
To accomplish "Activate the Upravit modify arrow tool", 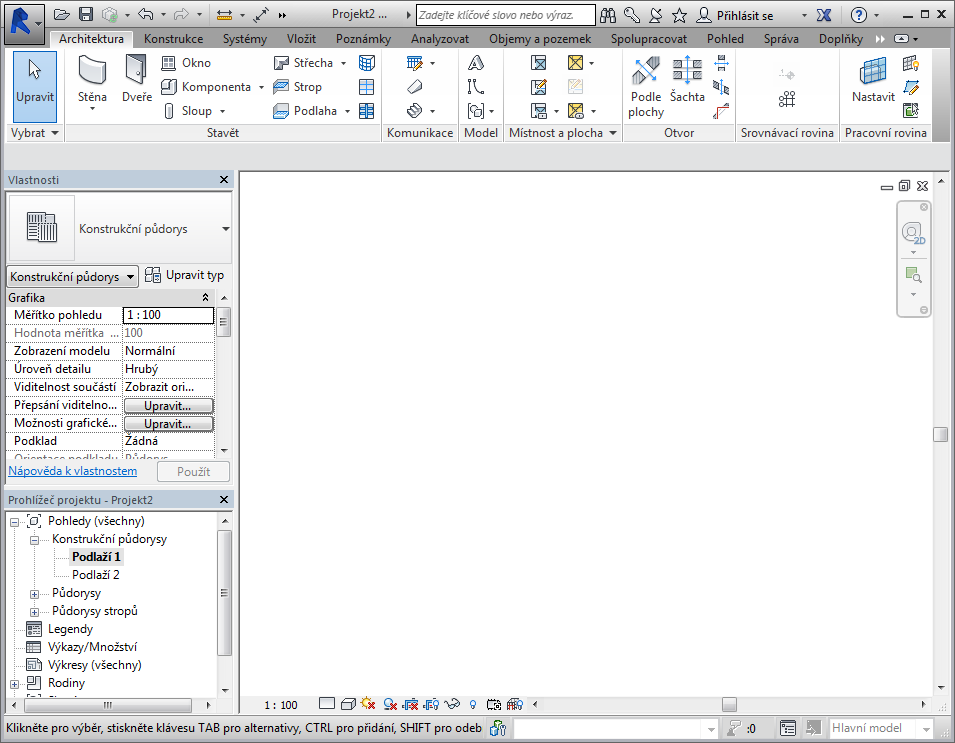I will tap(35, 86).
